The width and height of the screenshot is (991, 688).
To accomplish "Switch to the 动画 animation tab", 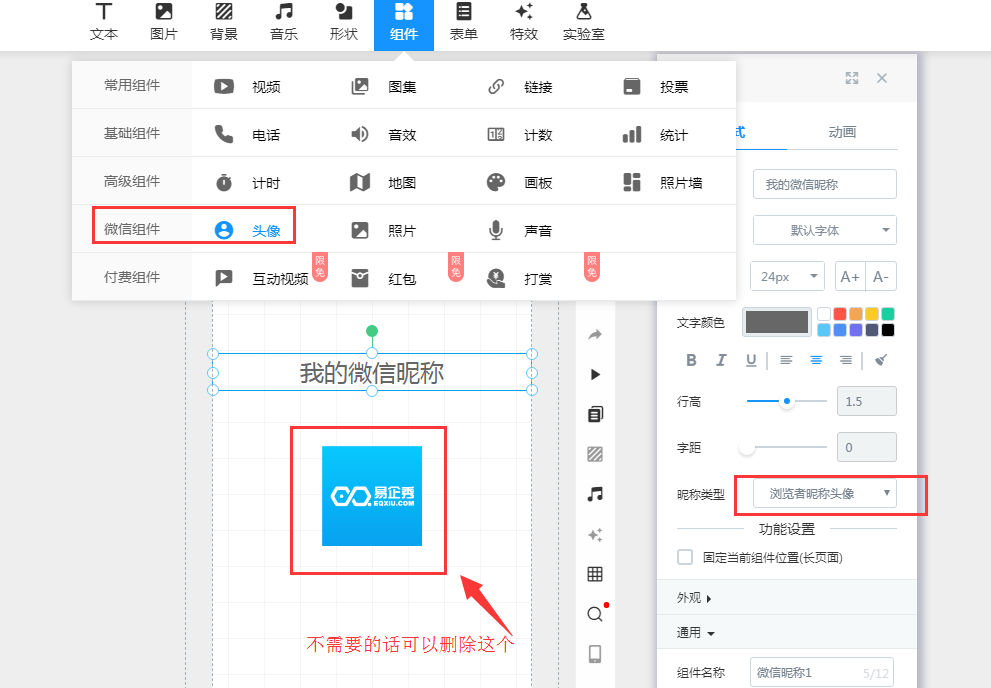I will (x=842, y=132).
